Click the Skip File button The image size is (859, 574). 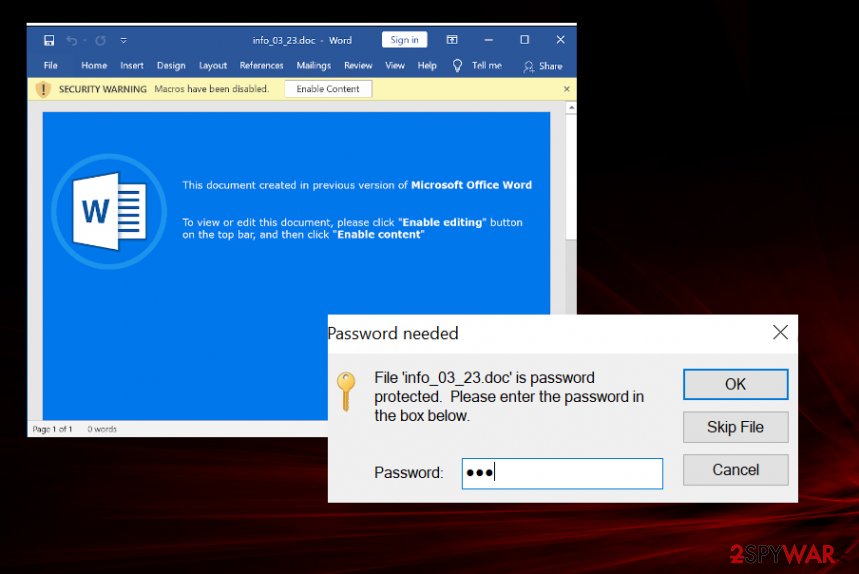coord(735,427)
